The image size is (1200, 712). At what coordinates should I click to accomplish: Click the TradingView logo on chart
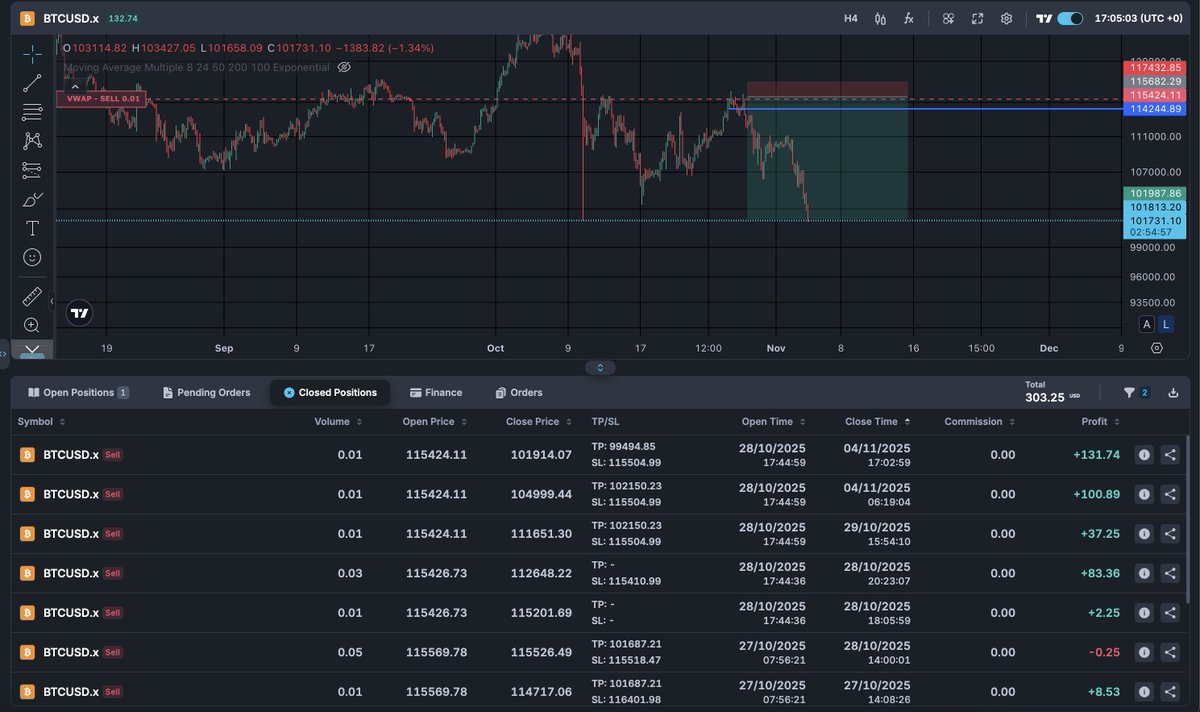(x=80, y=313)
